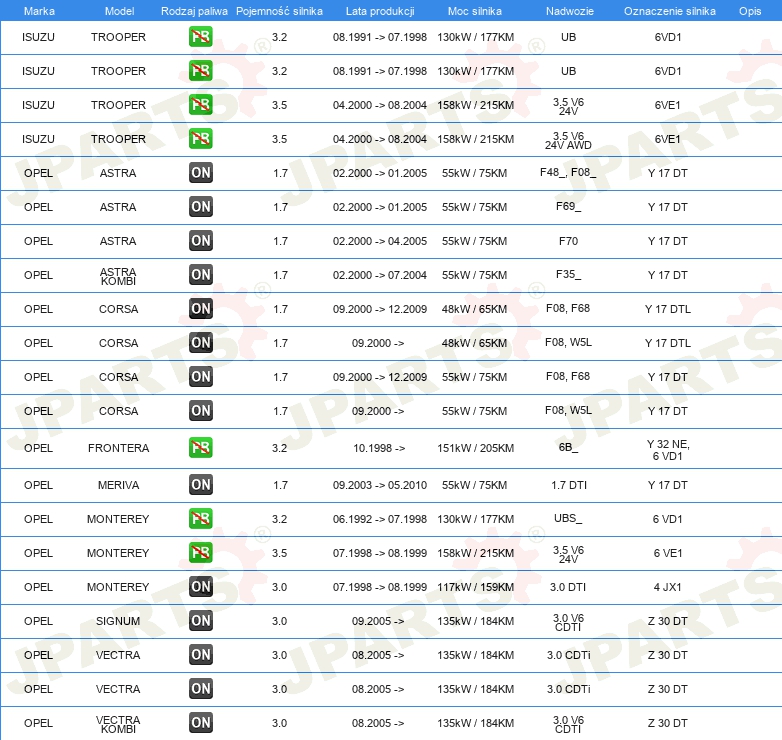782x740 pixels.
Task: Click the ON fuel icon in the Astra F70 row
Action: click(x=200, y=240)
